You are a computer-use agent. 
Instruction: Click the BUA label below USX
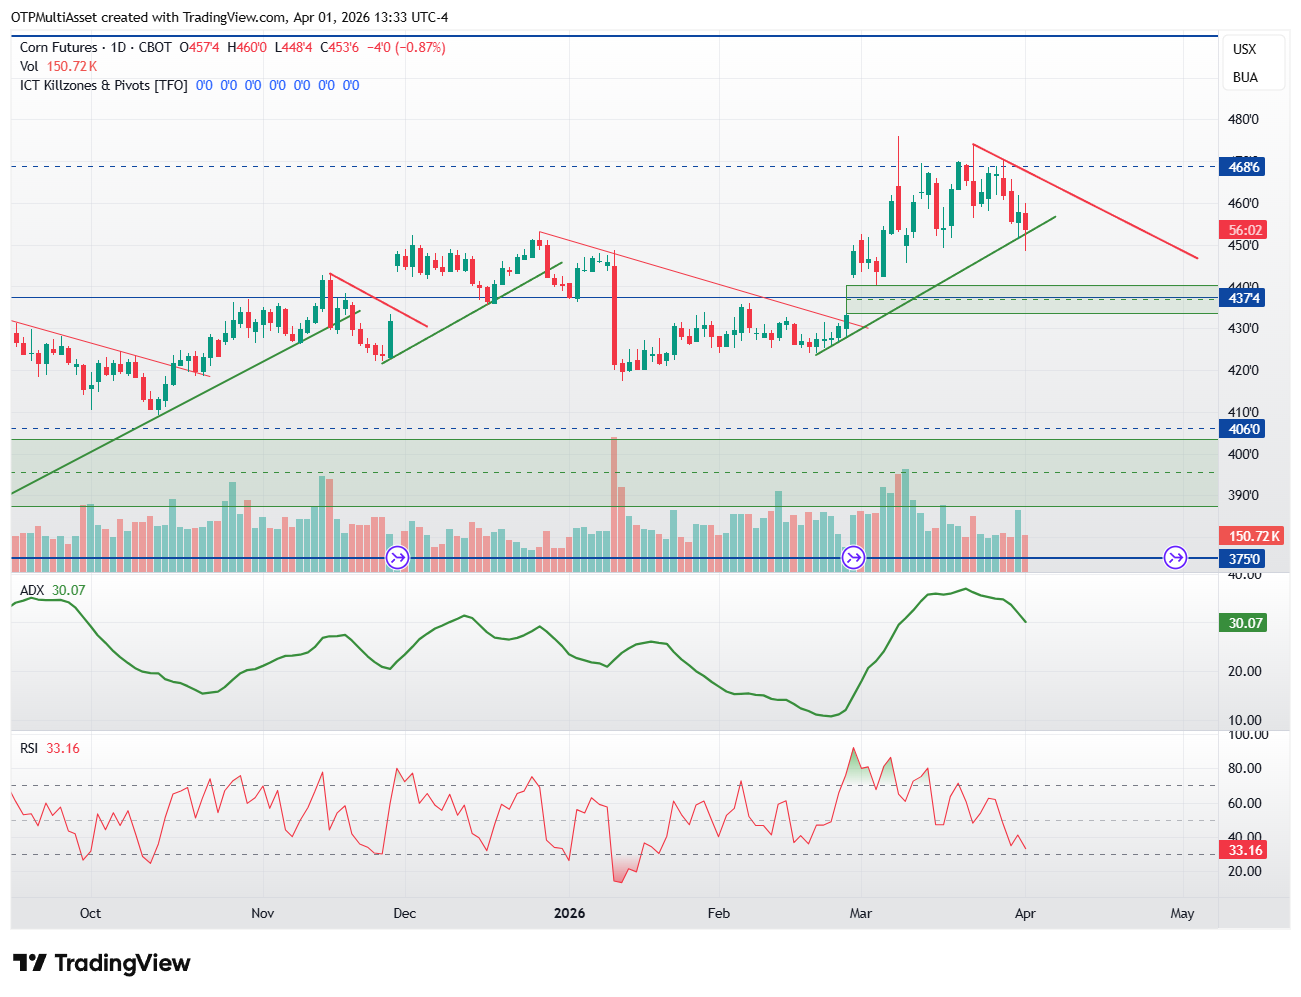[1245, 77]
